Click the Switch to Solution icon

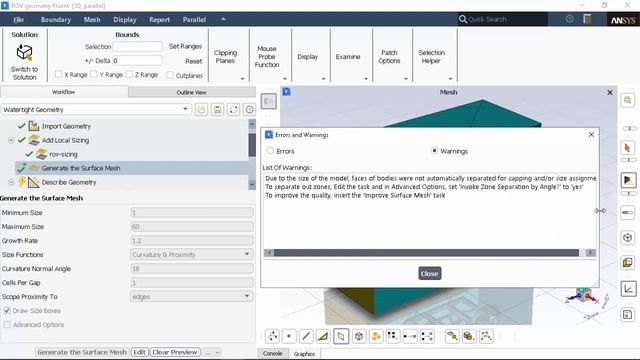pyautogui.click(x=24, y=53)
